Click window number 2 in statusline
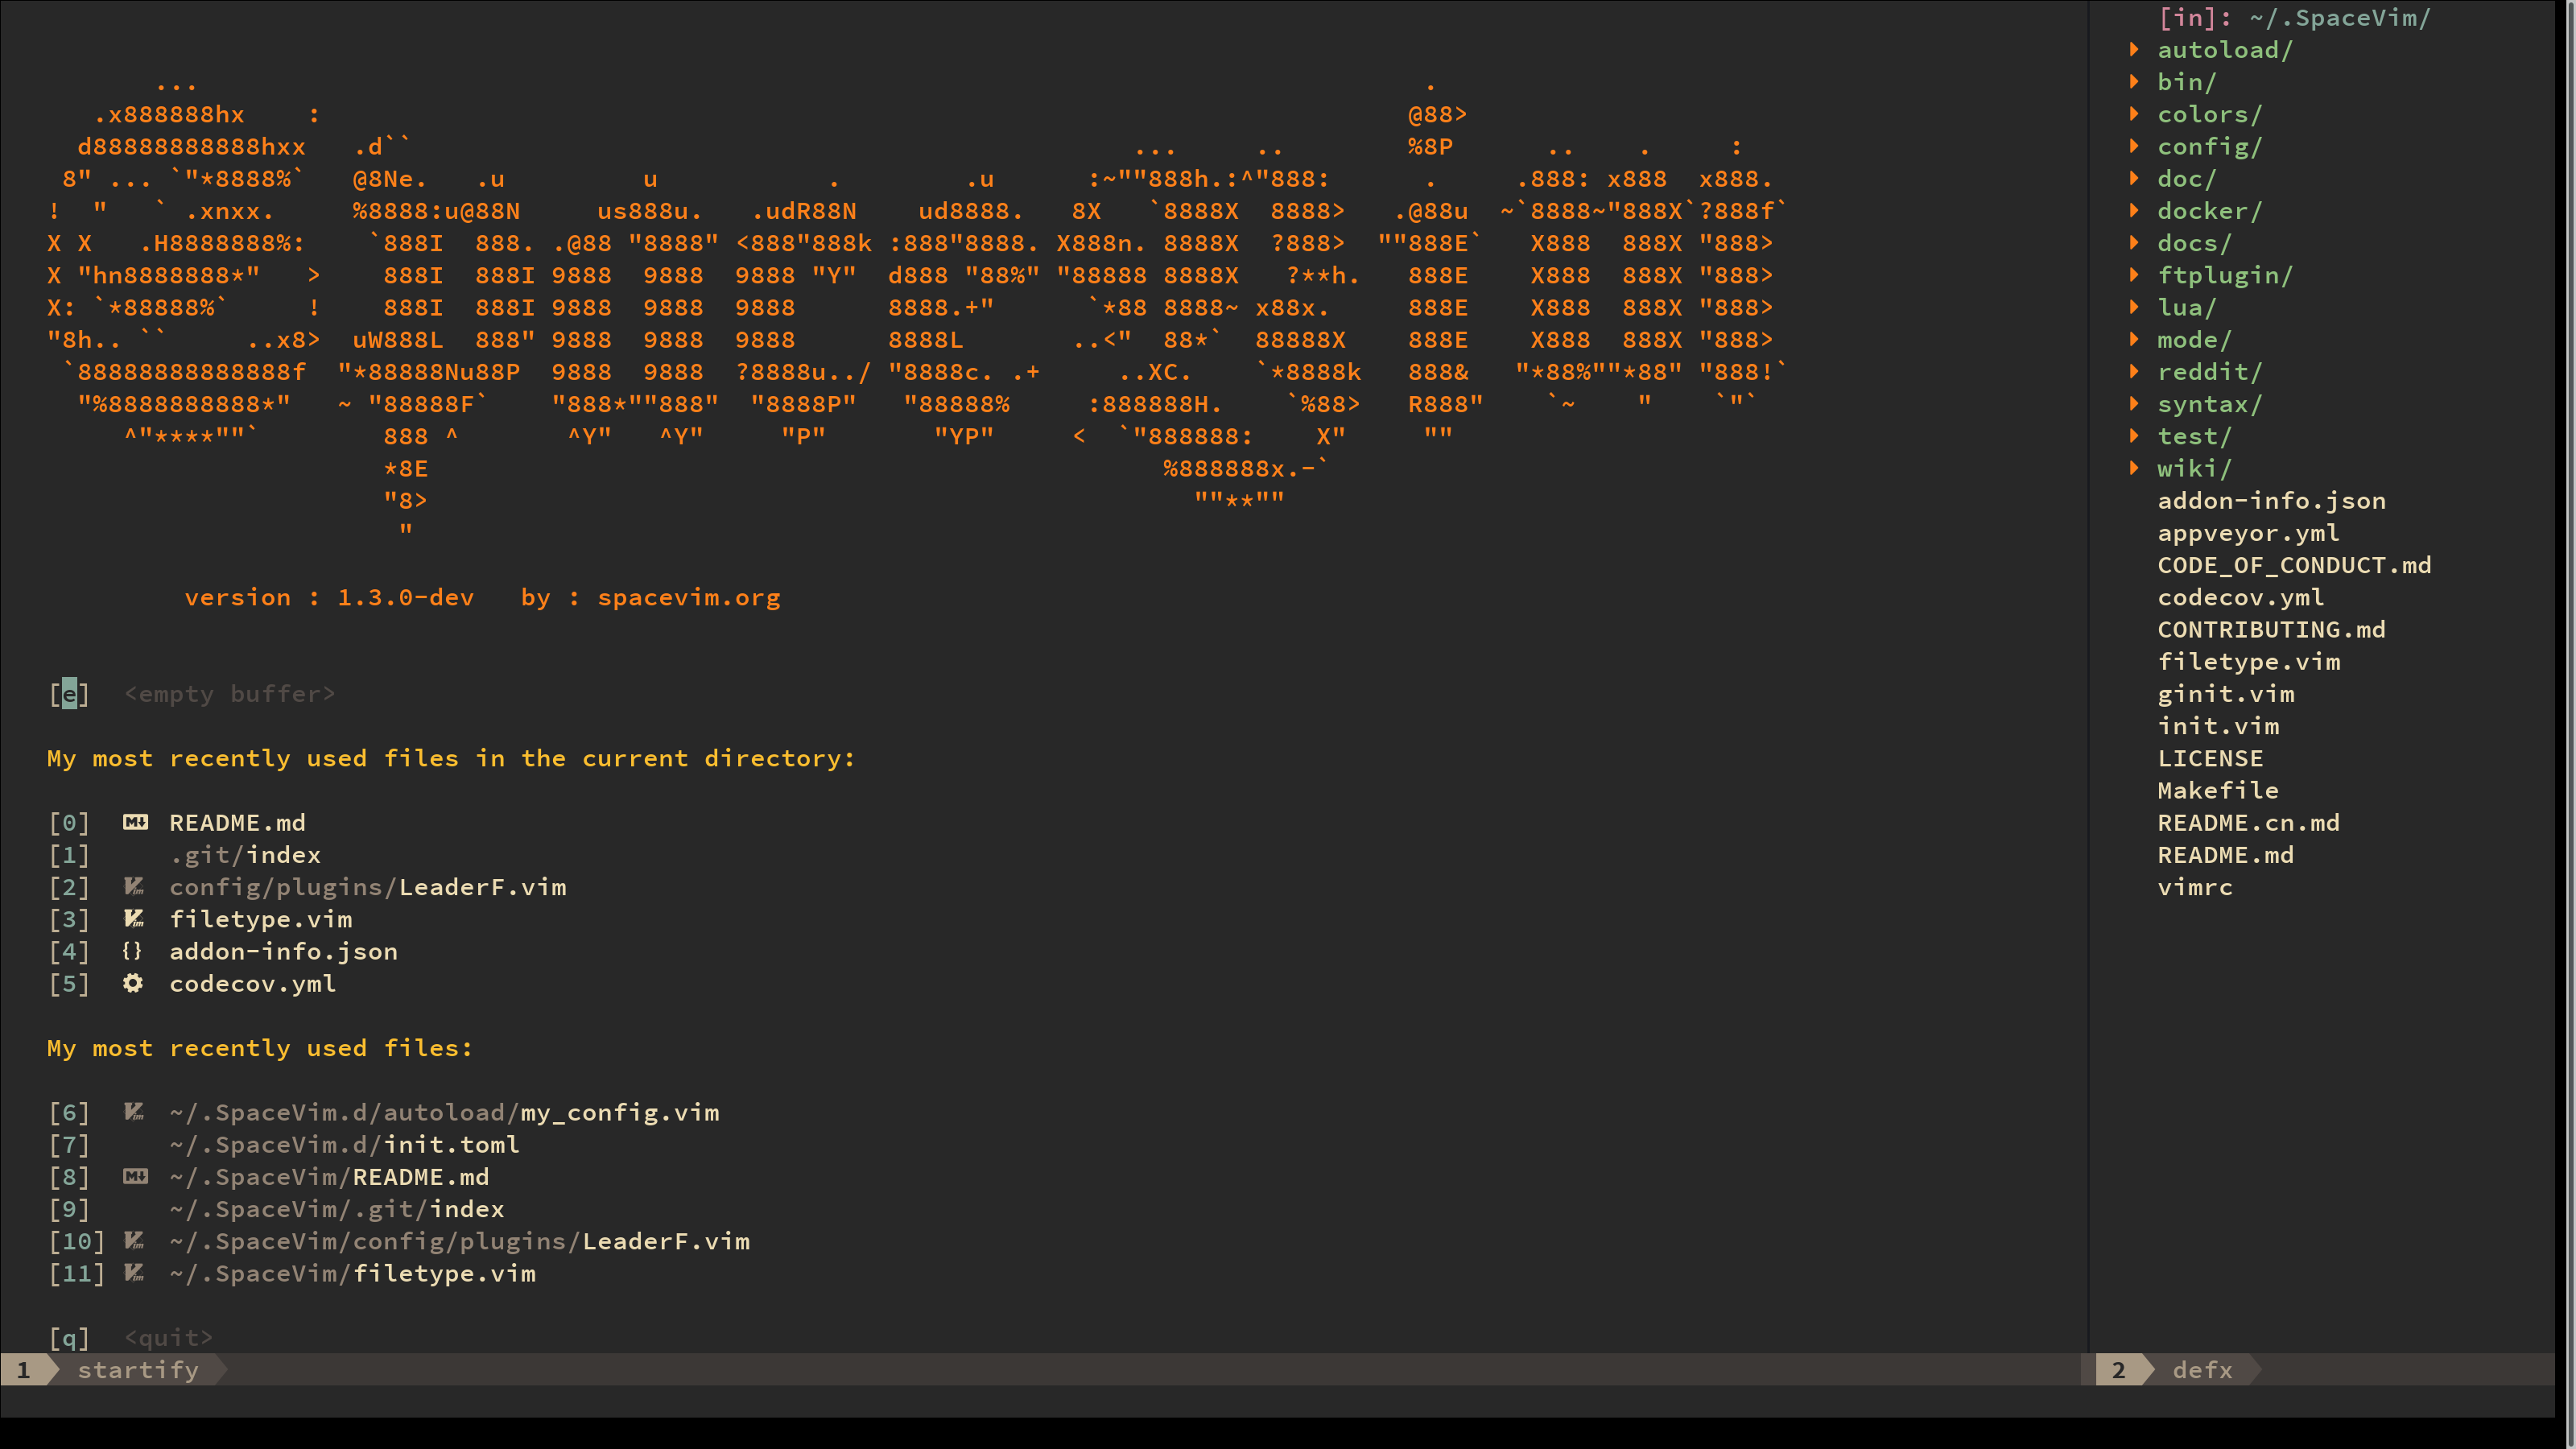 pyautogui.click(x=2118, y=1369)
